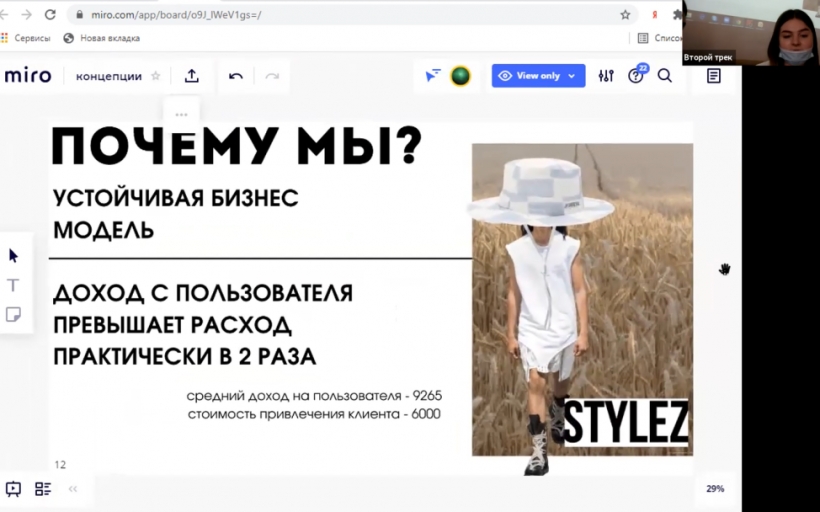Click the green user avatar
820x512 pixels.
(x=460, y=76)
